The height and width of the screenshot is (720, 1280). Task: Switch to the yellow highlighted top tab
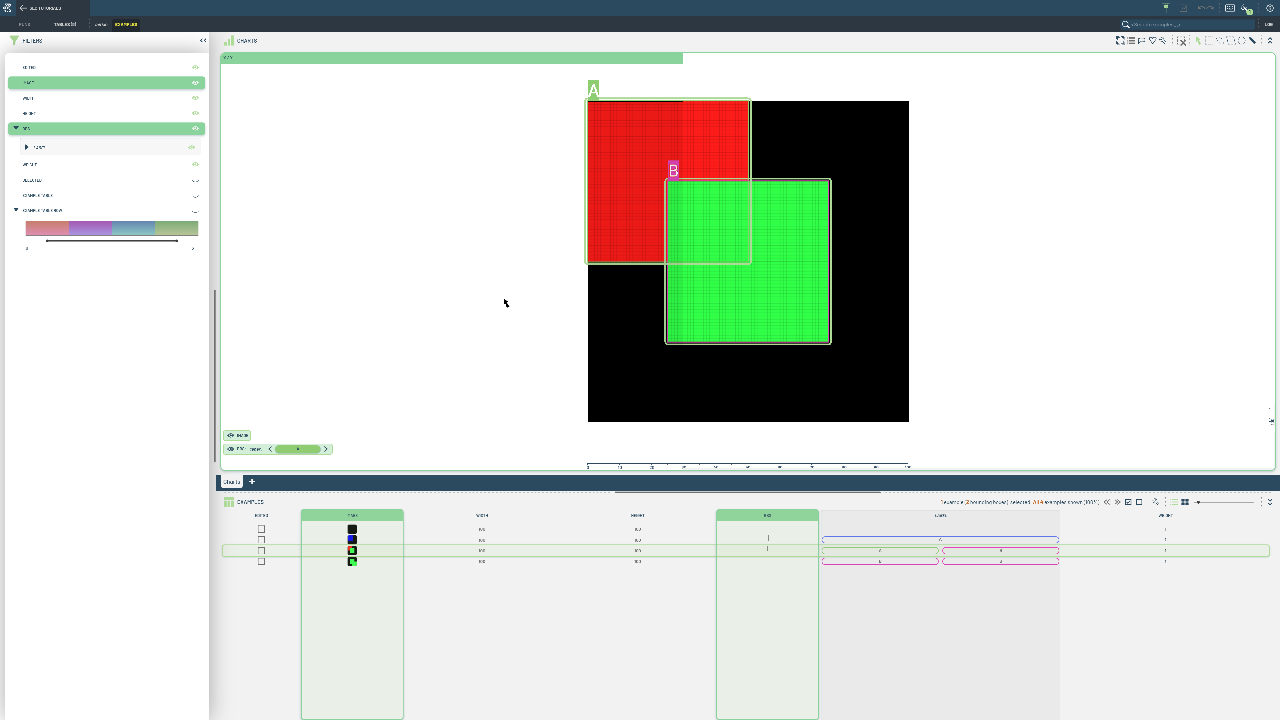[x=126, y=24]
